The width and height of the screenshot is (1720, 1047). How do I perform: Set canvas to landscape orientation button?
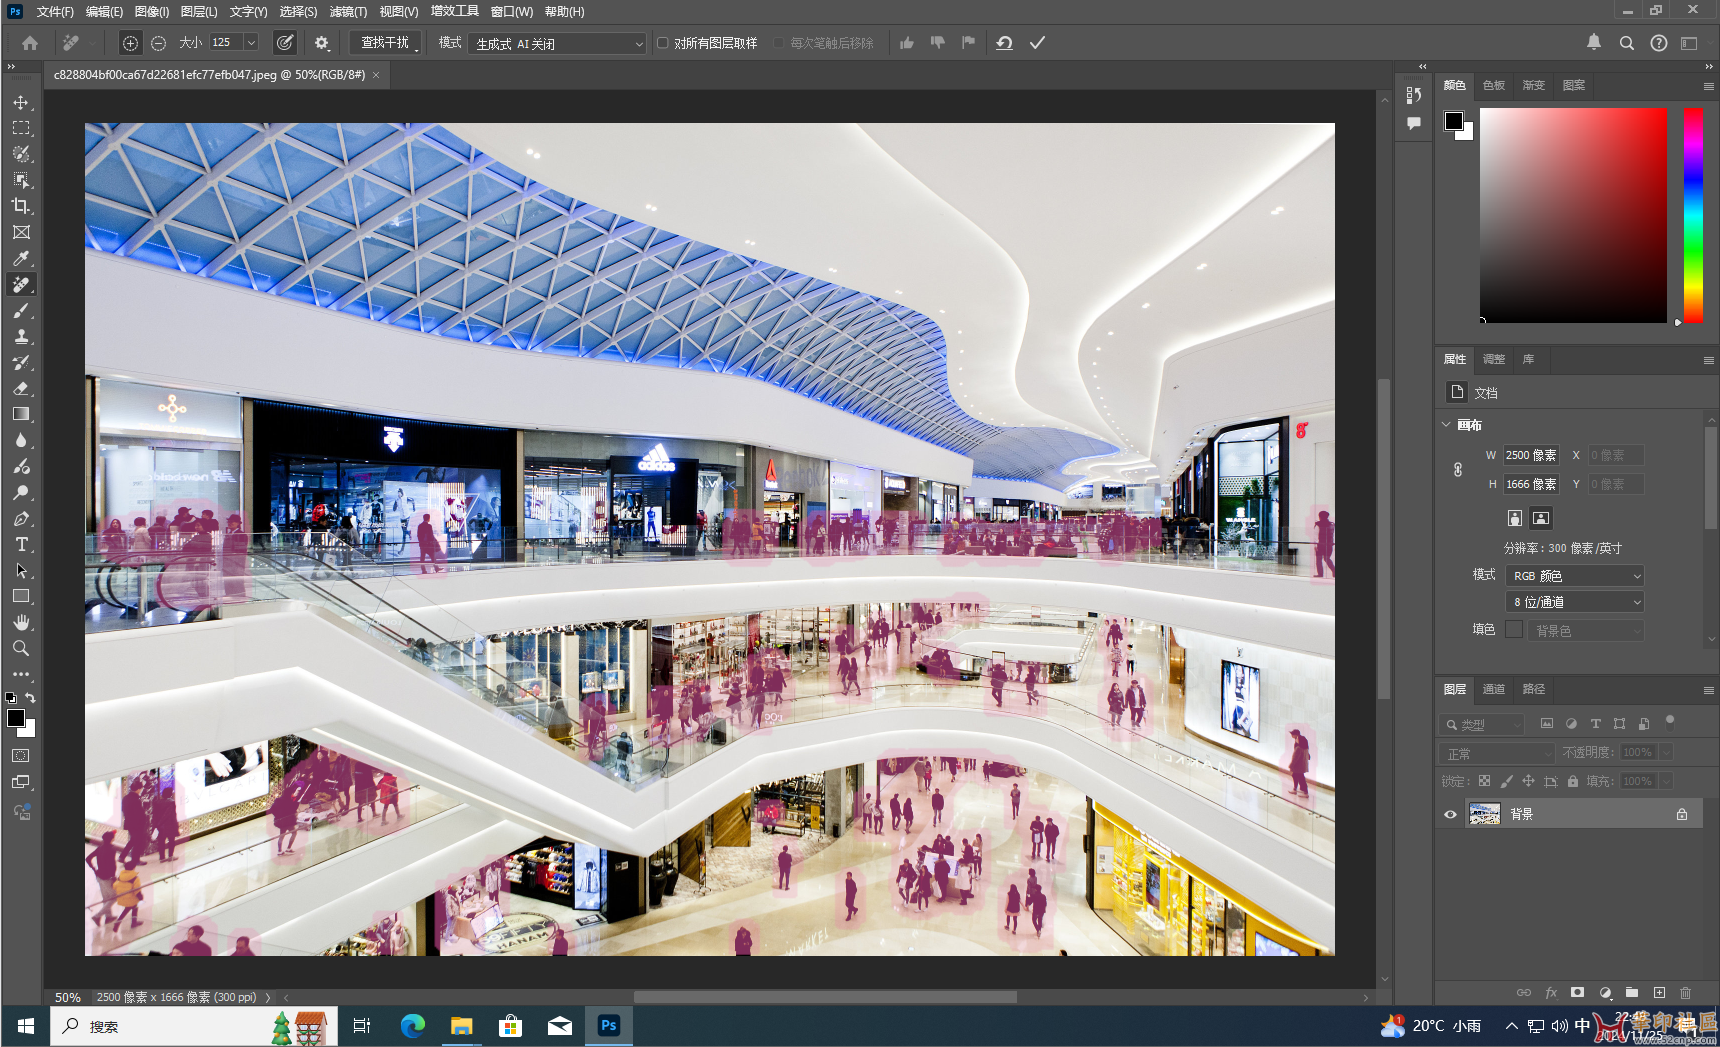click(x=1541, y=518)
